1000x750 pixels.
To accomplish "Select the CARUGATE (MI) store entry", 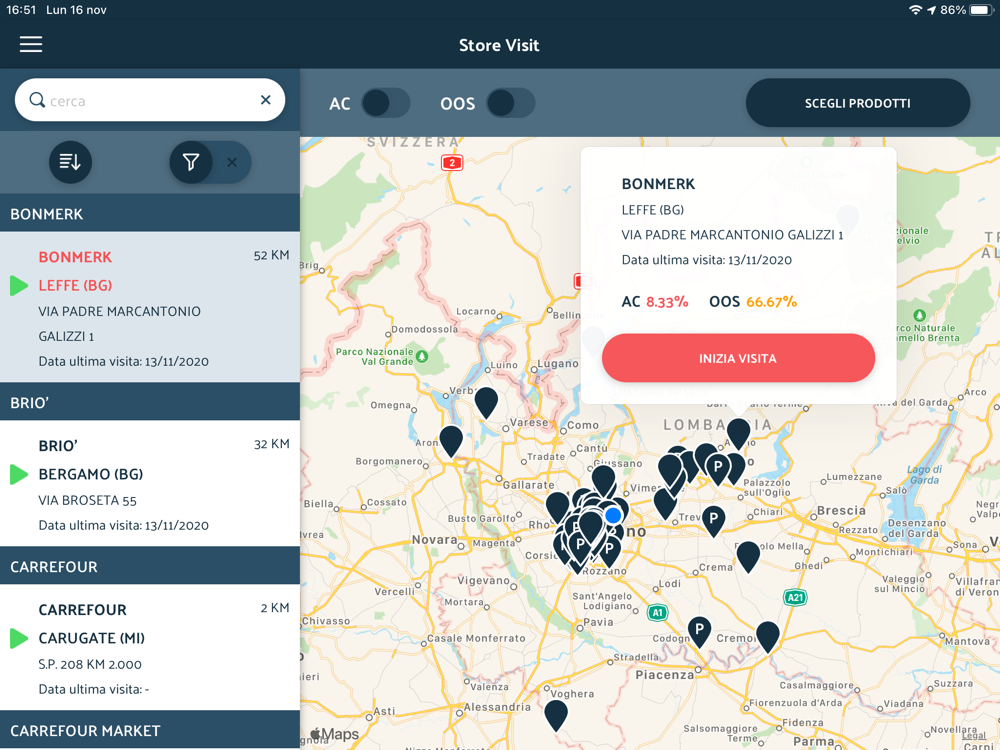I will [x=91, y=638].
